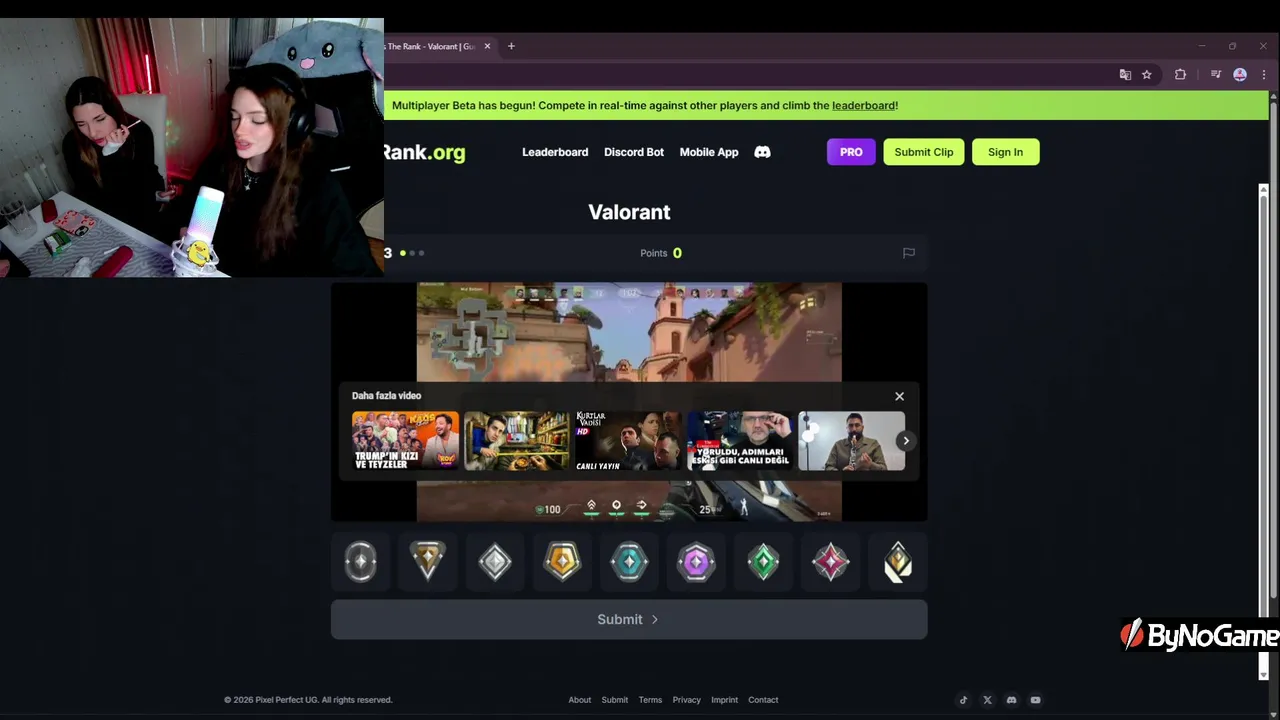Select the Bronze rank badge
The image size is (1280, 720).
[428, 562]
